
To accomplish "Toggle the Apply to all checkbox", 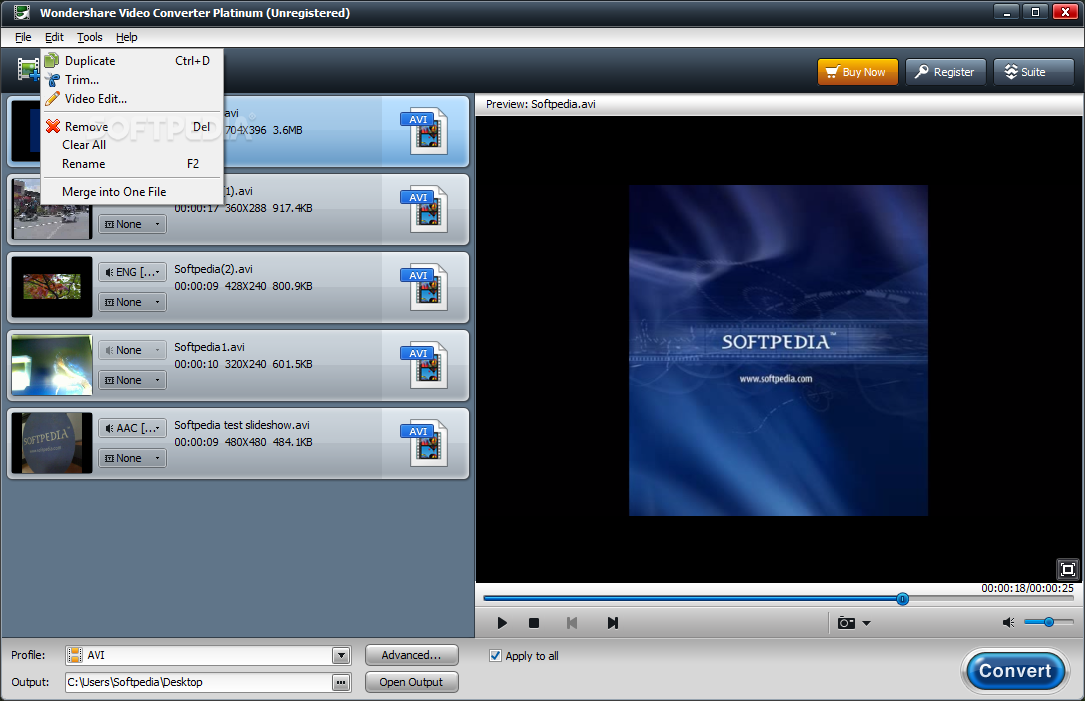I will (495, 655).
